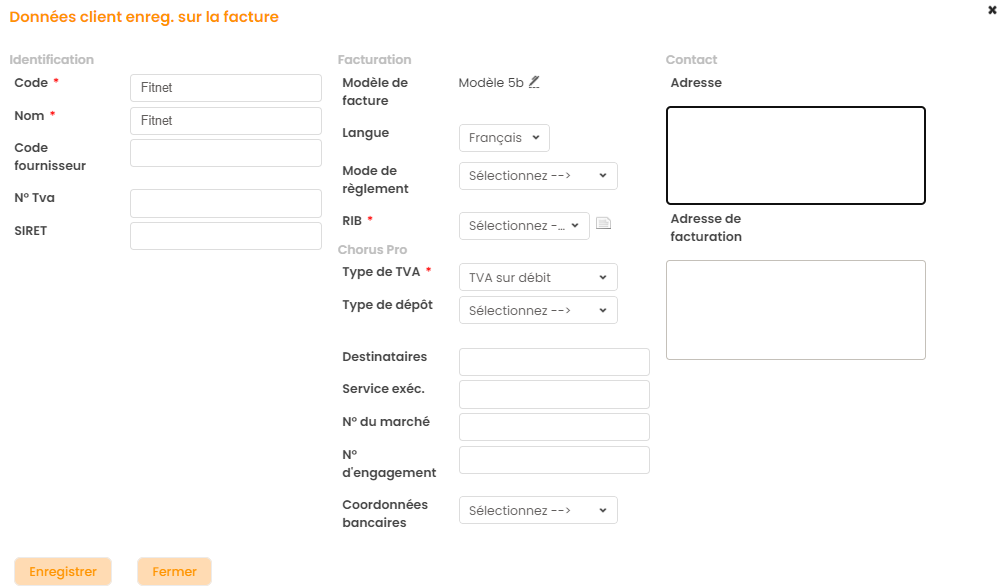Expand the Type de dépôt dropdown
1002x586 pixels.
pyautogui.click(x=538, y=311)
